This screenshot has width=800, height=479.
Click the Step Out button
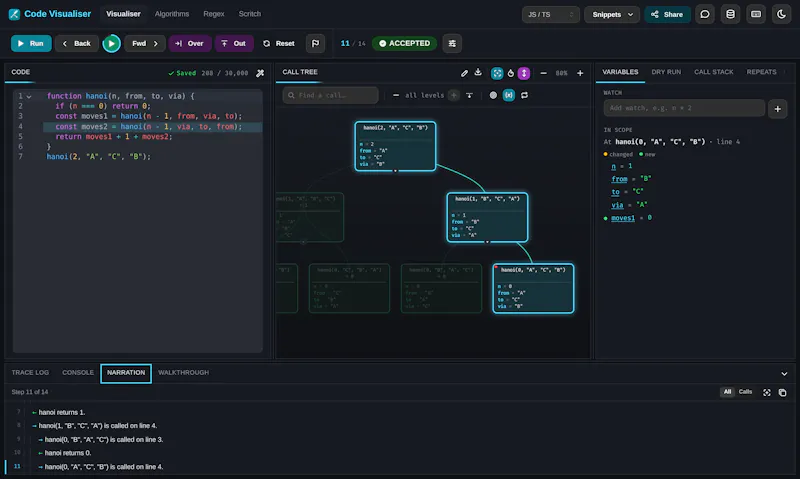coord(234,43)
